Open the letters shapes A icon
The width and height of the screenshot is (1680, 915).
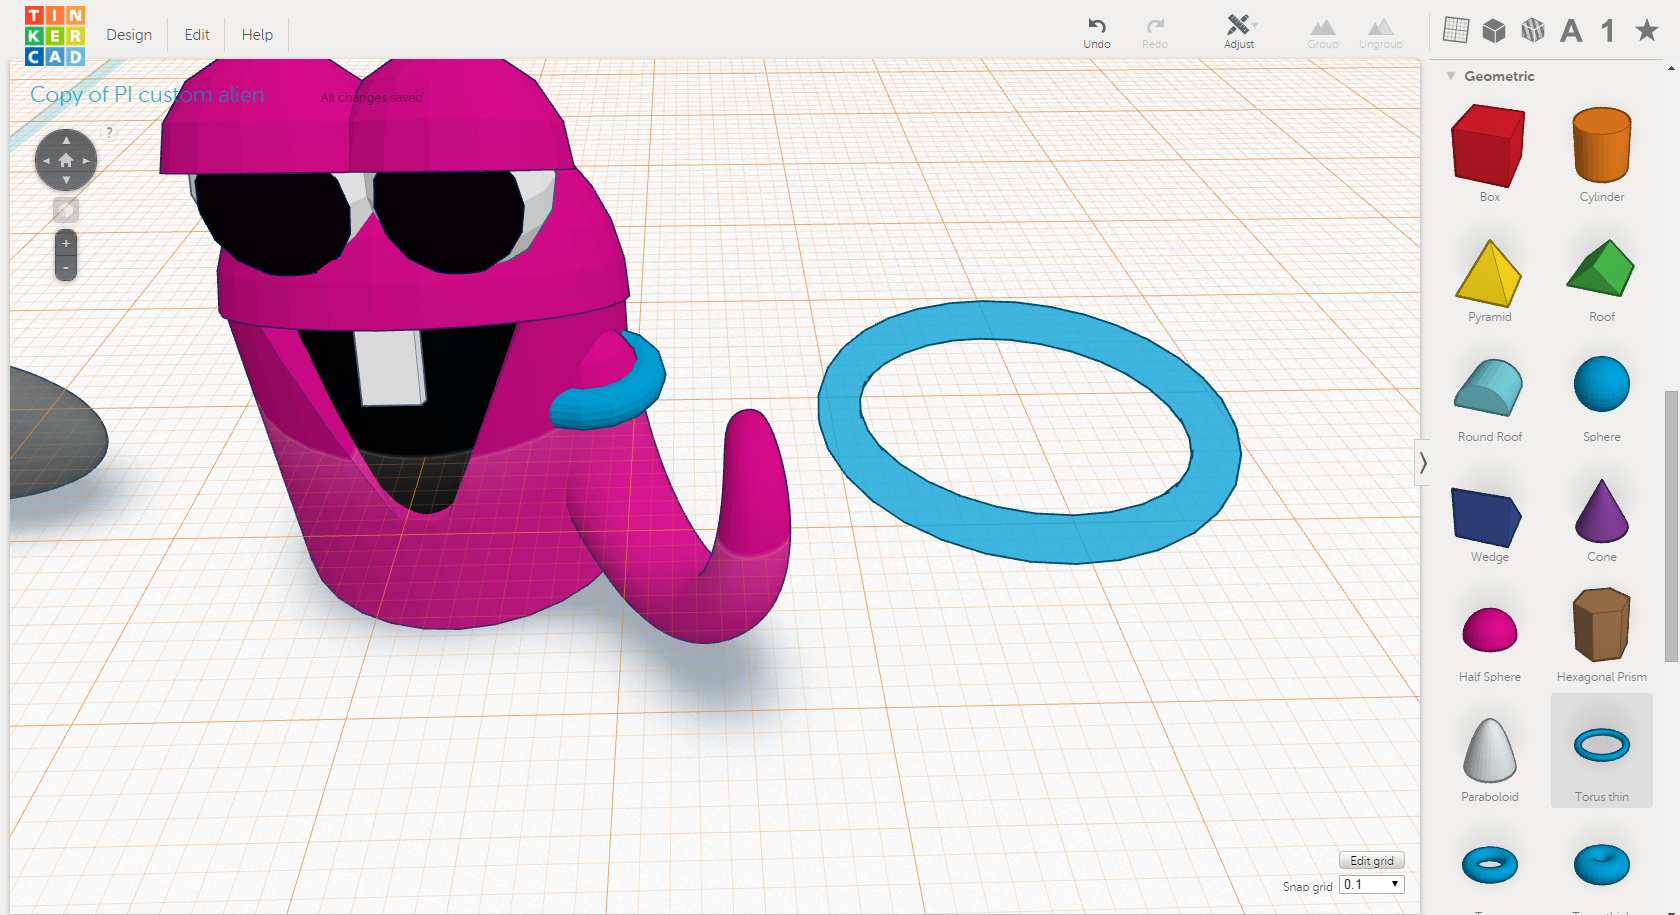pos(1571,31)
